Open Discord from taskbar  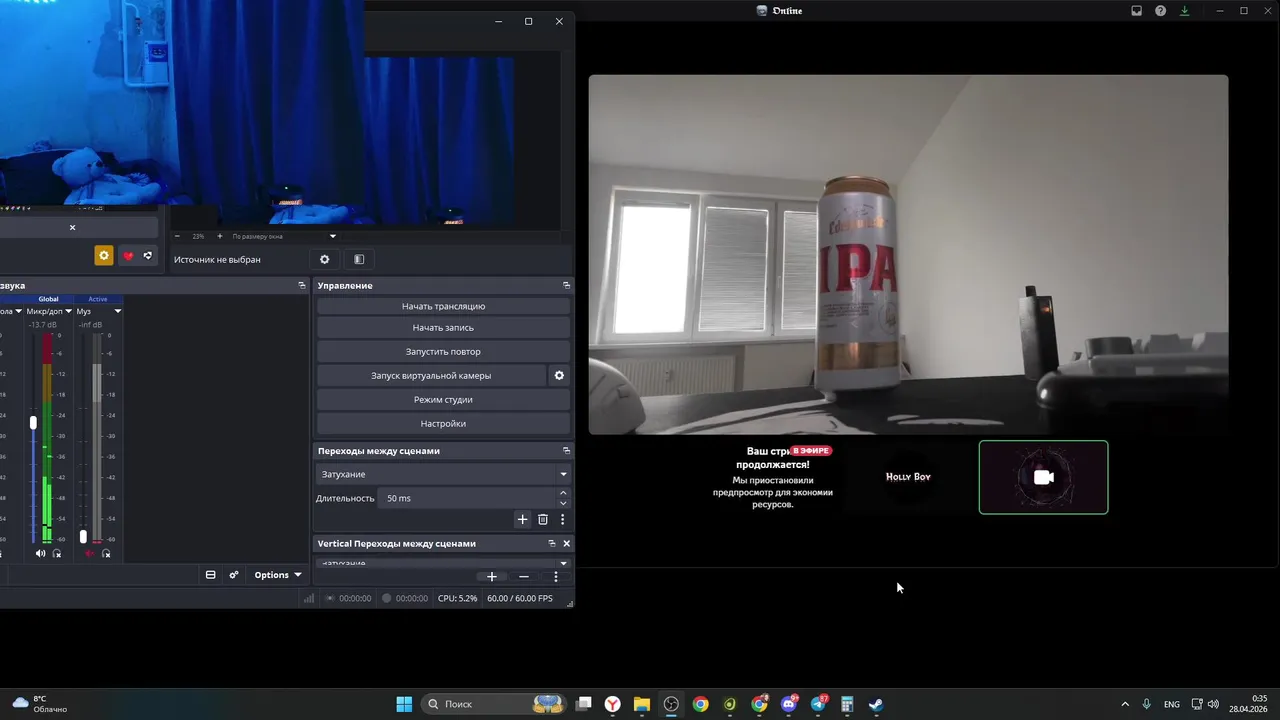click(x=789, y=704)
